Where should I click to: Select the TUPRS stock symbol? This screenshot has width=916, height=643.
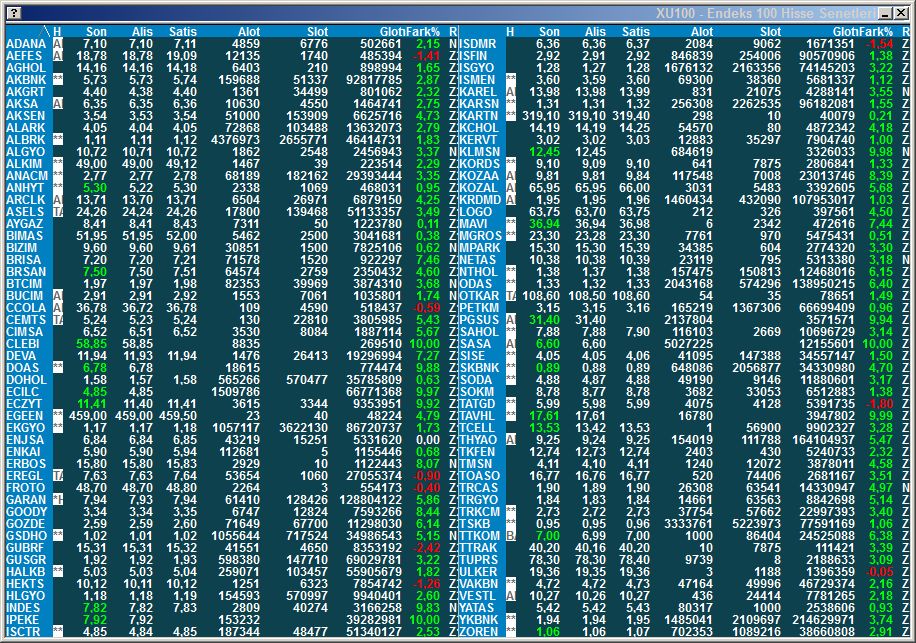click(x=478, y=560)
